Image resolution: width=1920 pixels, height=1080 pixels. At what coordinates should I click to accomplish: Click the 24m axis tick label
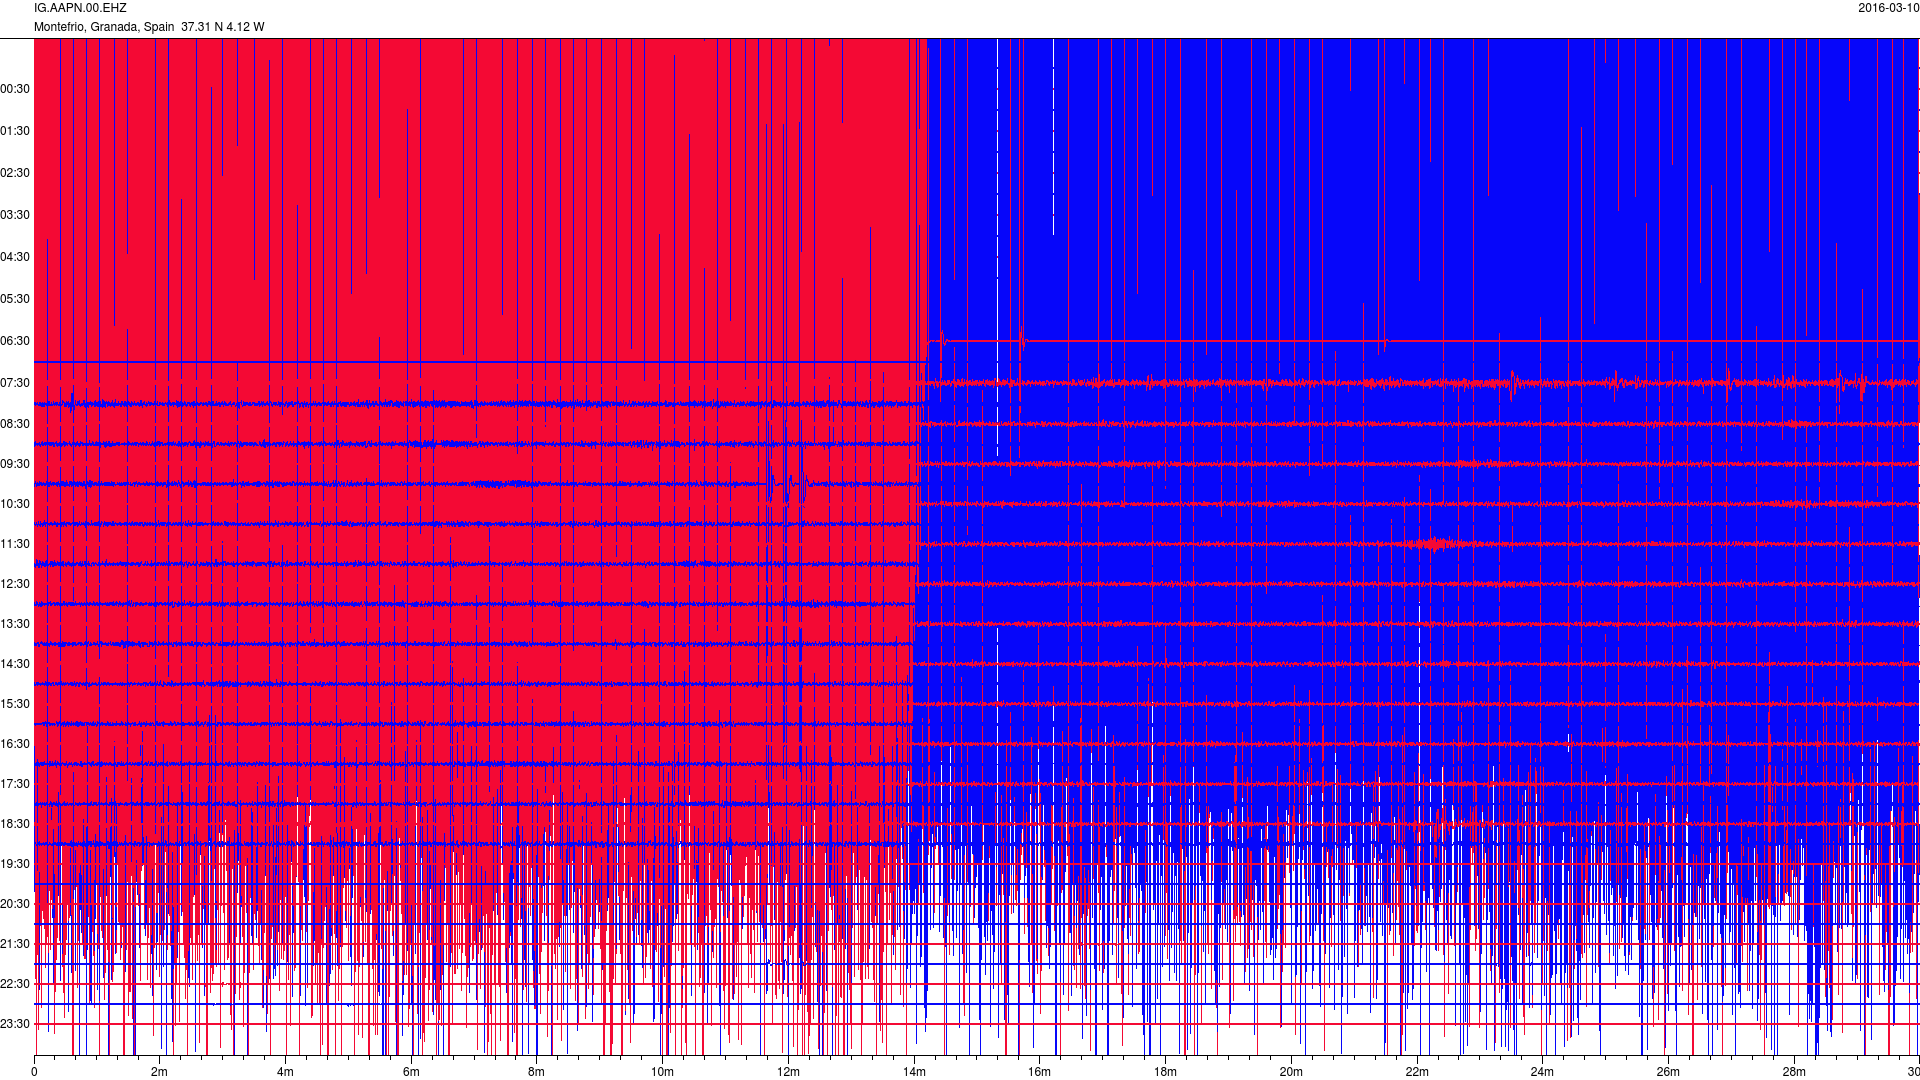click(1542, 1072)
